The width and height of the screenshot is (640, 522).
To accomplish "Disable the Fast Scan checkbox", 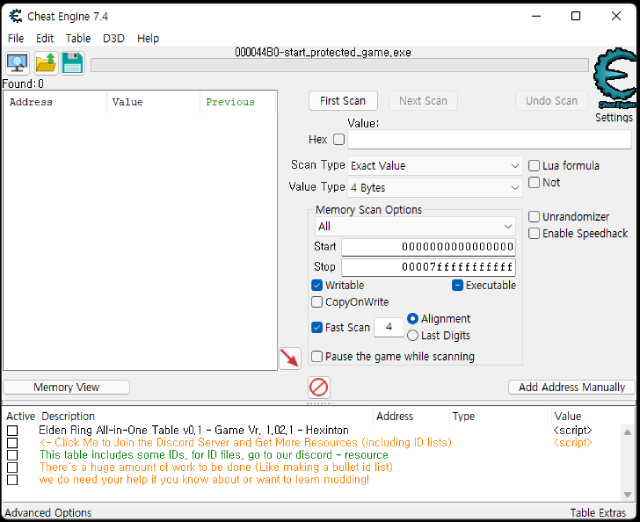I will [317, 327].
